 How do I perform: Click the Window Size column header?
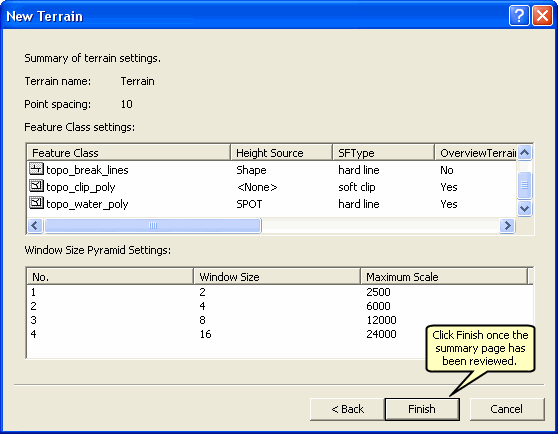pyautogui.click(x=277, y=276)
